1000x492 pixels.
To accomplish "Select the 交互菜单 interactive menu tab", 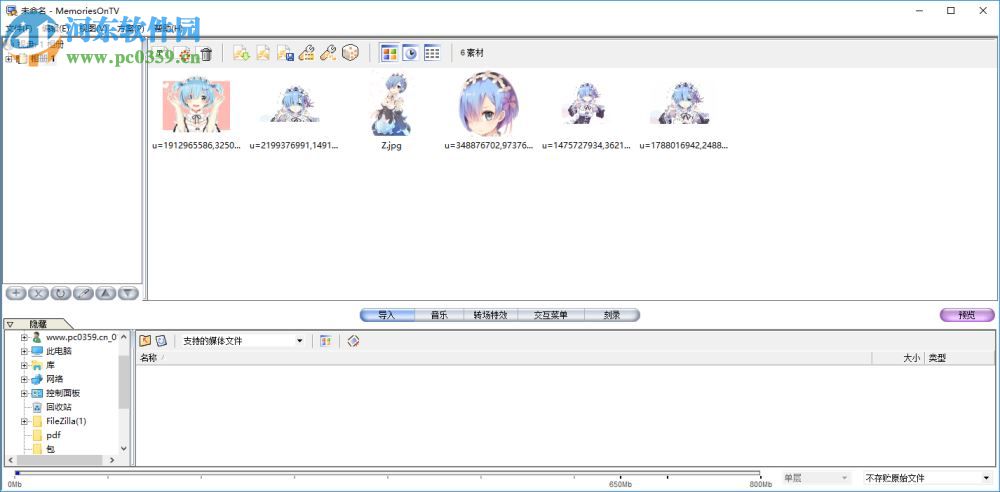I will click(550, 315).
